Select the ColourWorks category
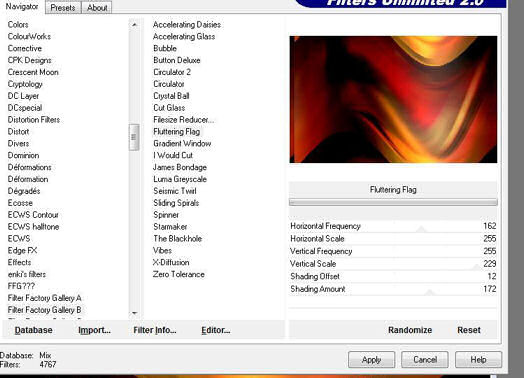 click(29, 36)
